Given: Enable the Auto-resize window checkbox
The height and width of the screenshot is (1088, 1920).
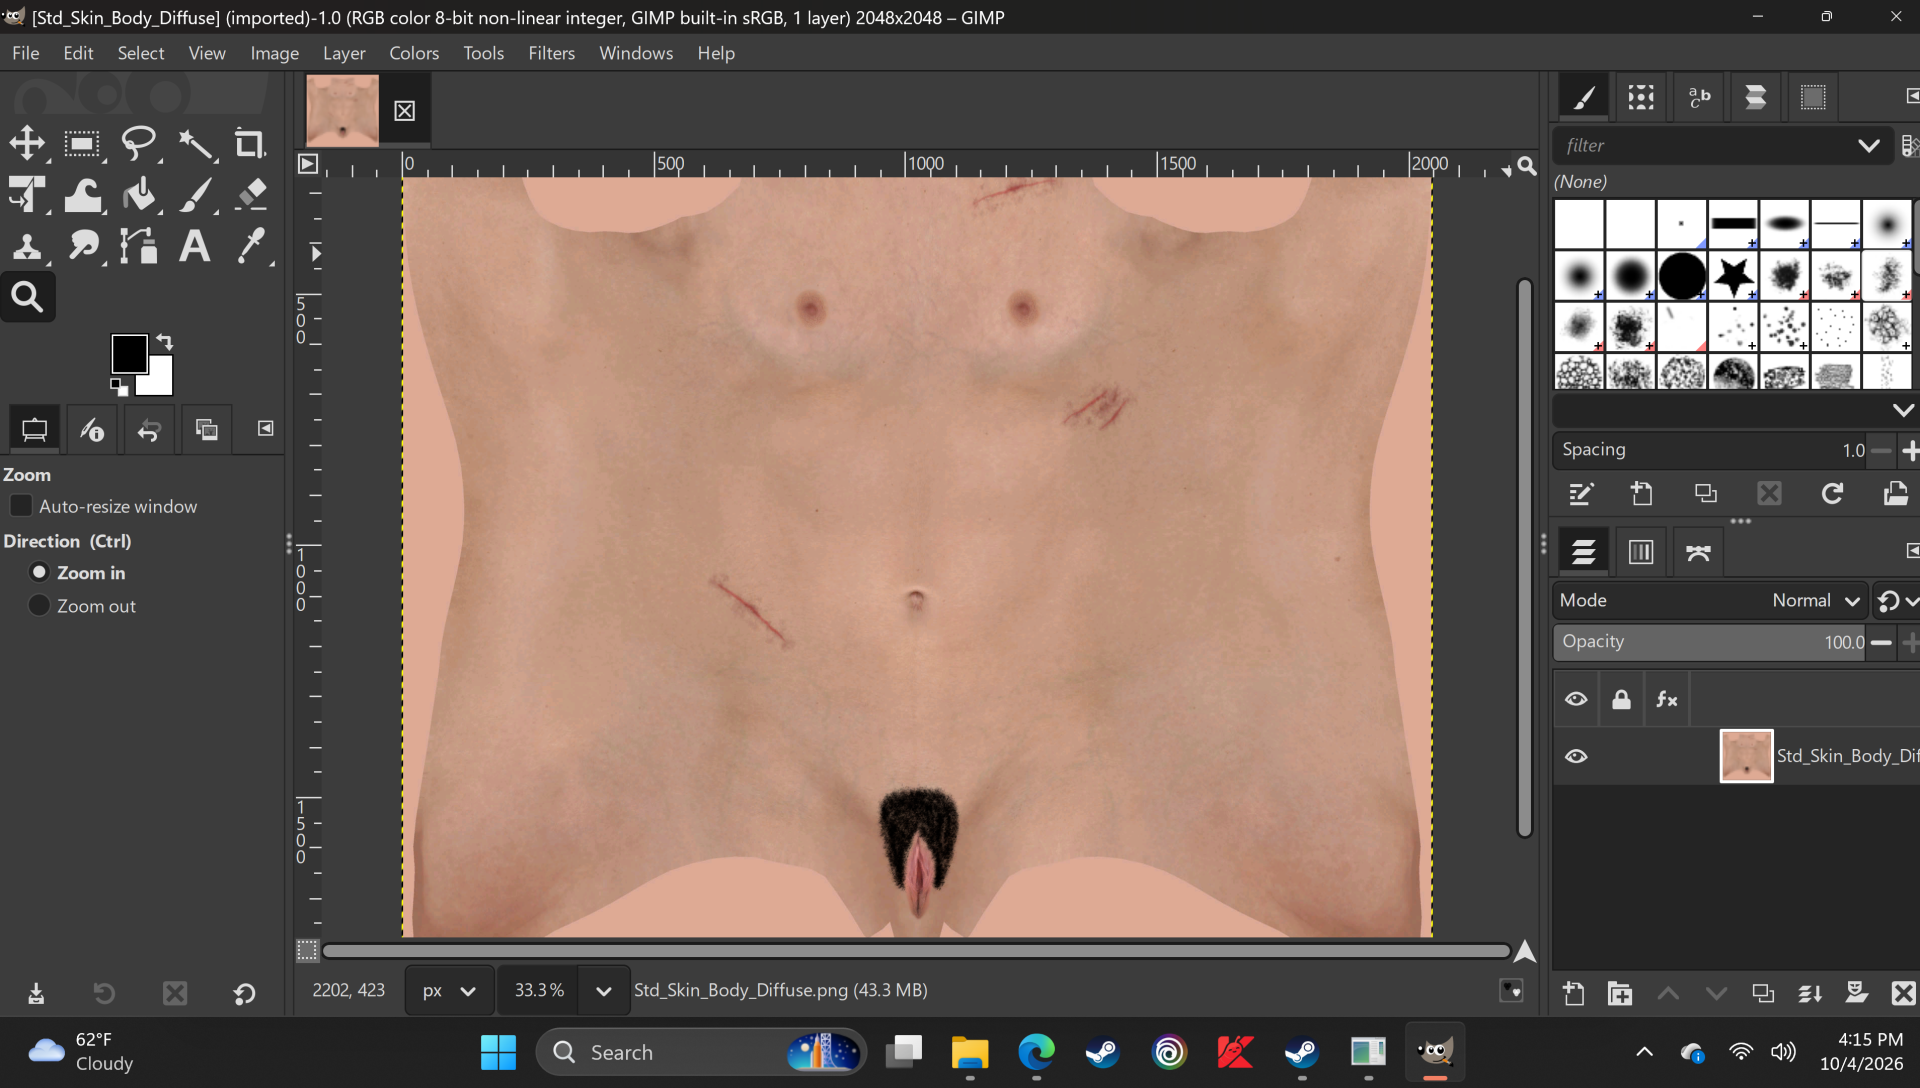Looking at the screenshot, I should tap(21, 506).
